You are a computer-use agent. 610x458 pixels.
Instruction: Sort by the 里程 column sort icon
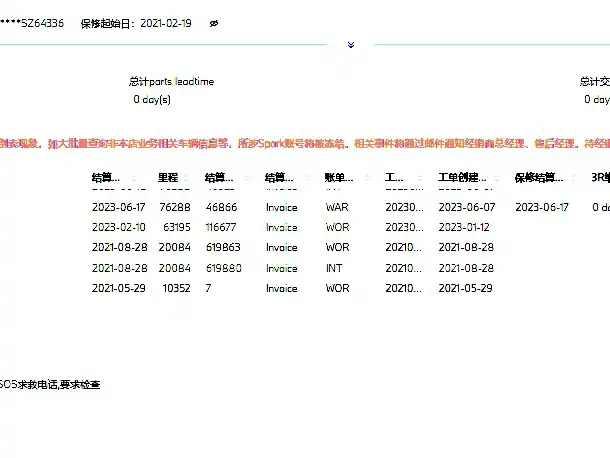(186, 178)
